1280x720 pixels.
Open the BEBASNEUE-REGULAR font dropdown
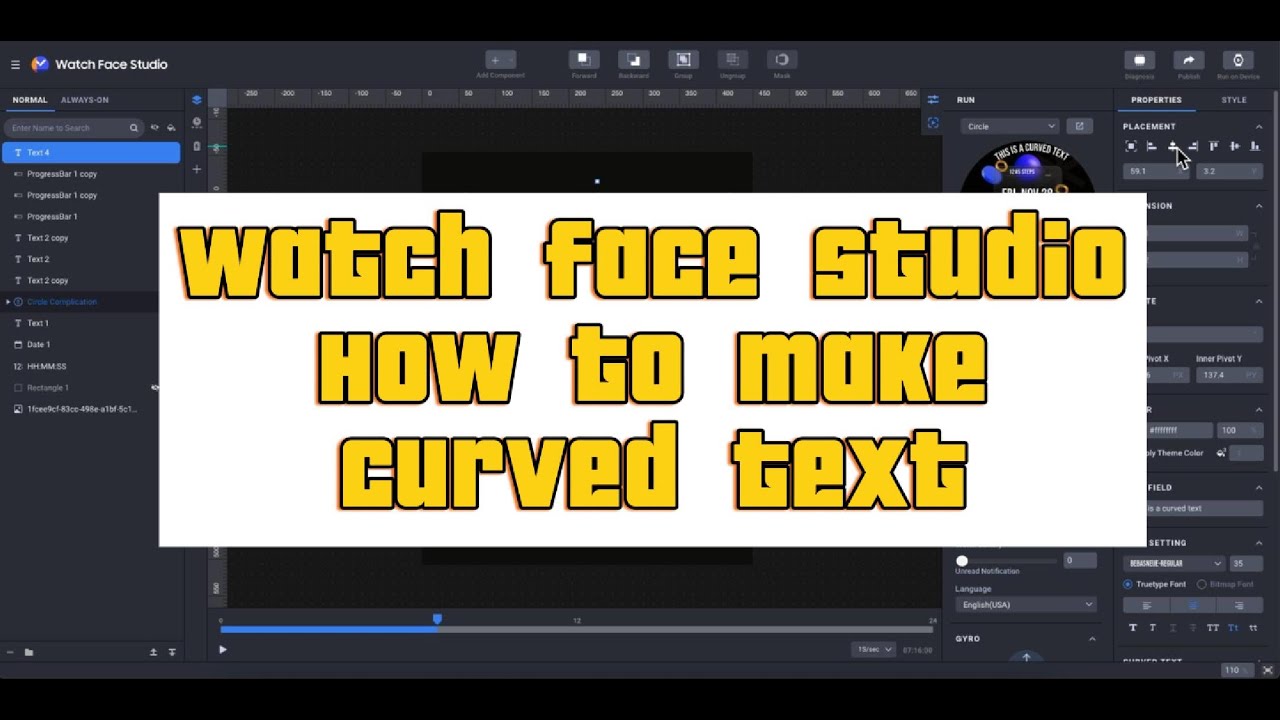point(1174,563)
